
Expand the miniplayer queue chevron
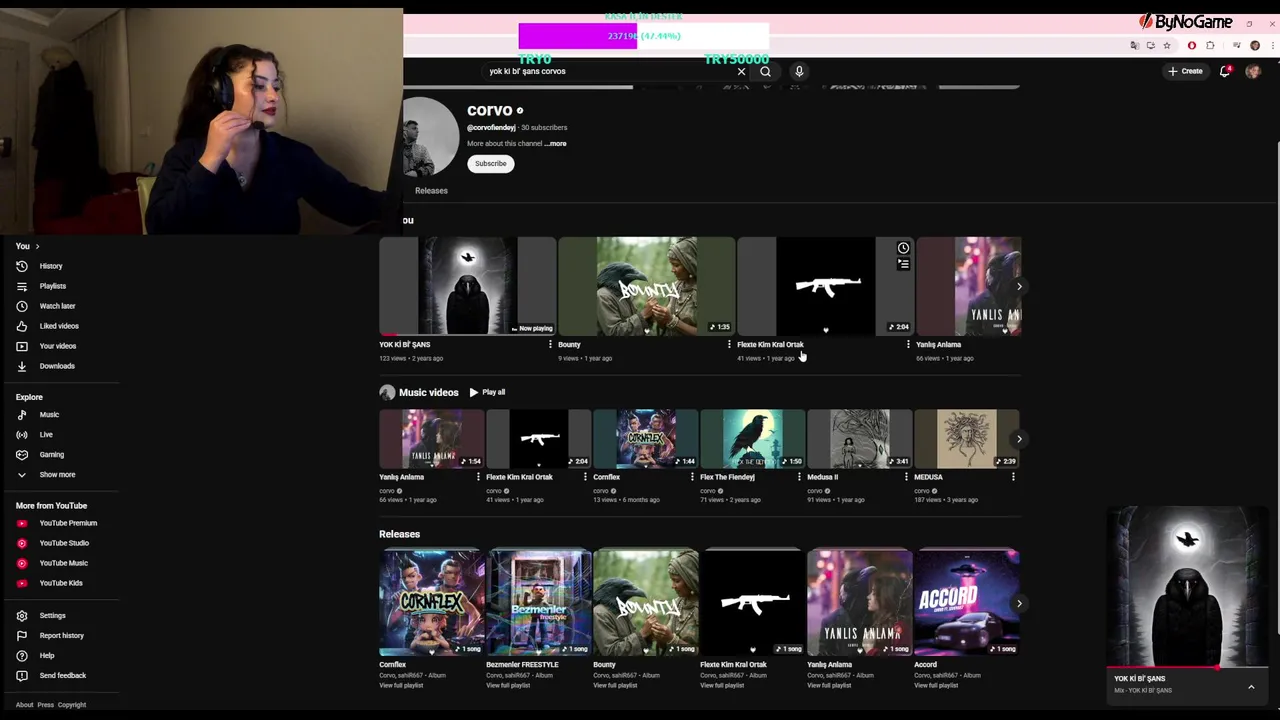1251,687
